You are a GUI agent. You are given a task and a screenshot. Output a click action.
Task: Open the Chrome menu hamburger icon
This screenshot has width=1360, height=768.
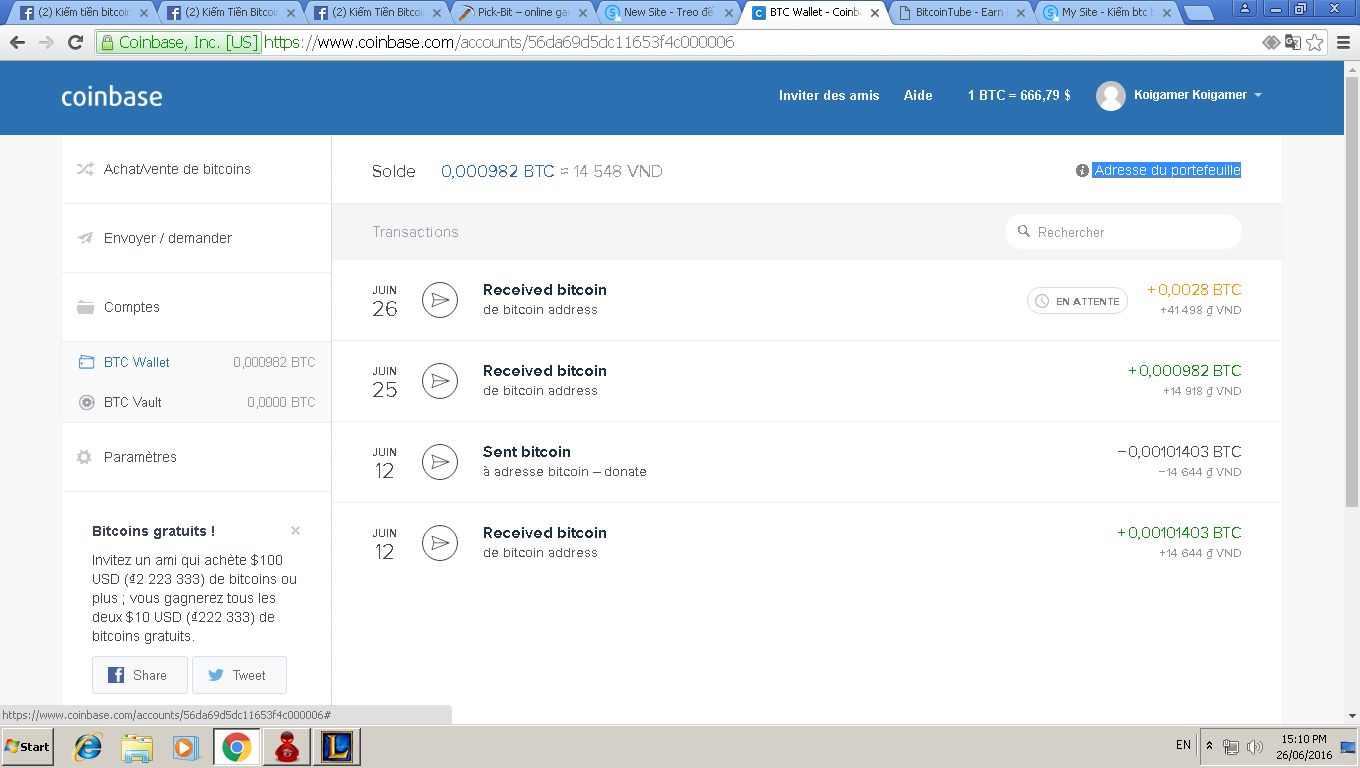1343,43
